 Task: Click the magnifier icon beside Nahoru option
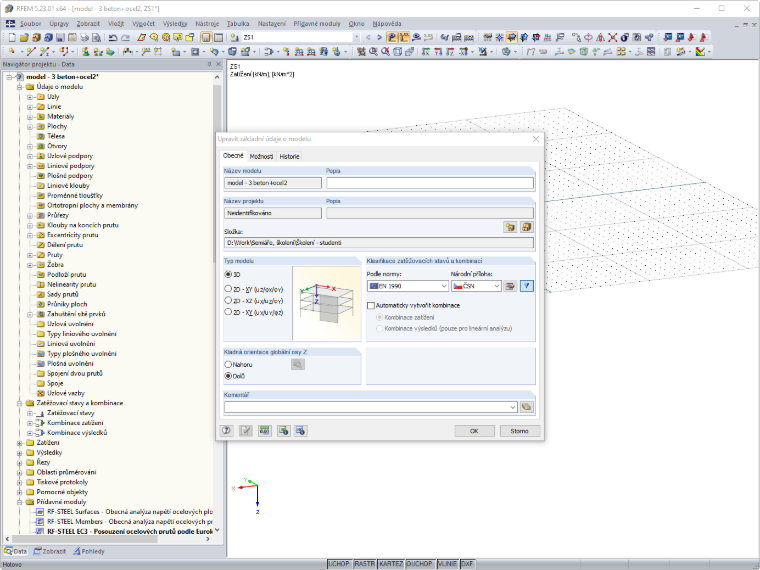tap(298, 364)
